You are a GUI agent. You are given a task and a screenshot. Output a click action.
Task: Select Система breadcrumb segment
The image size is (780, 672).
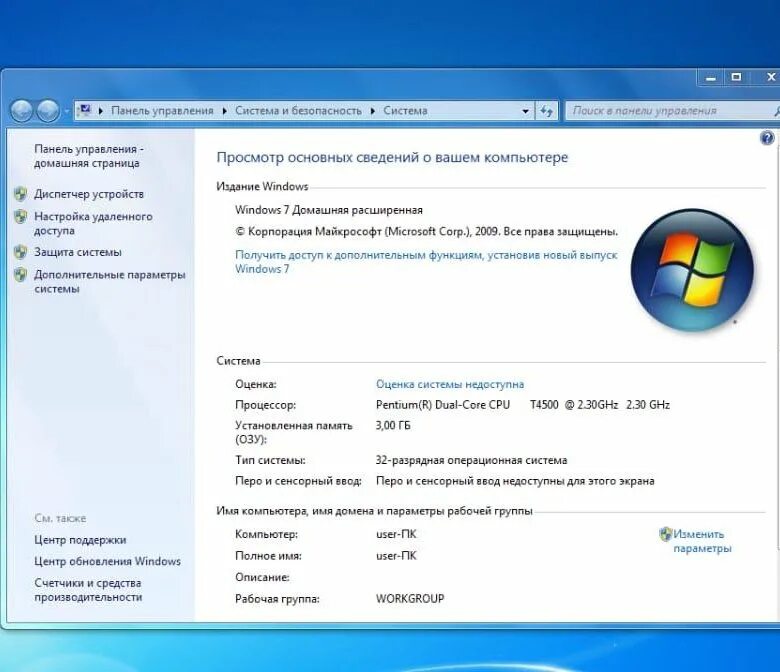click(405, 110)
